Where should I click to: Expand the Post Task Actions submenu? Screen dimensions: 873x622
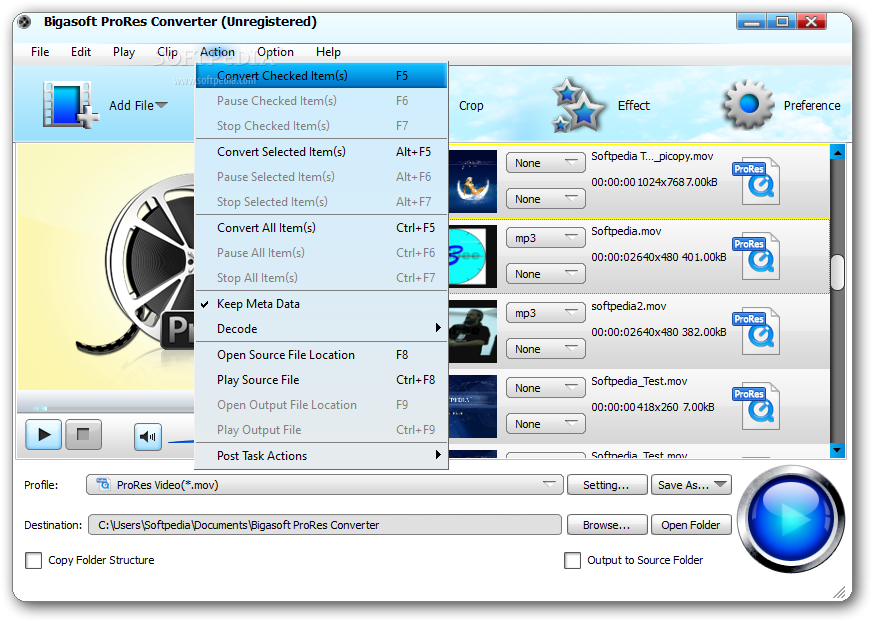322,456
